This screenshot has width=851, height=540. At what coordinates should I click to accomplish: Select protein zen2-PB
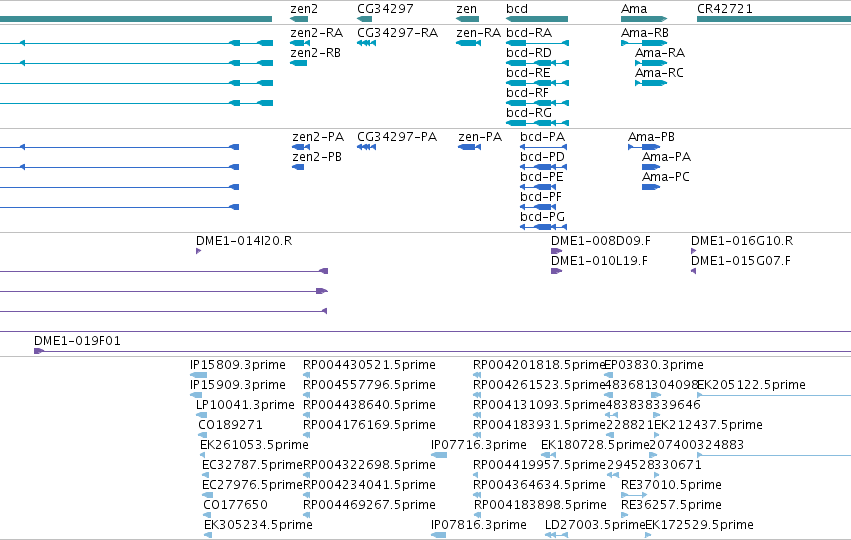[317, 157]
